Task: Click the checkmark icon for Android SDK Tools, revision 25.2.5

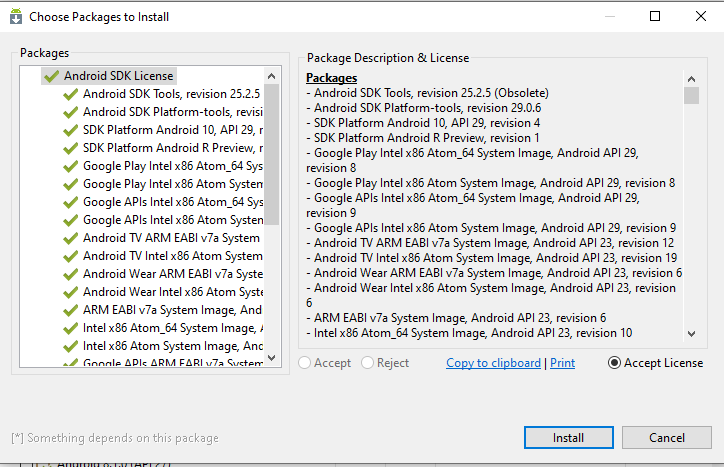Action: [70, 94]
